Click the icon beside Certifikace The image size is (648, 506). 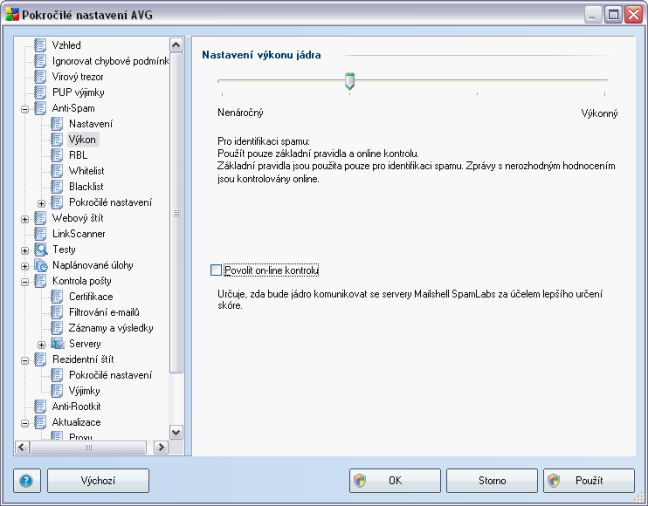(x=57, y=296)
